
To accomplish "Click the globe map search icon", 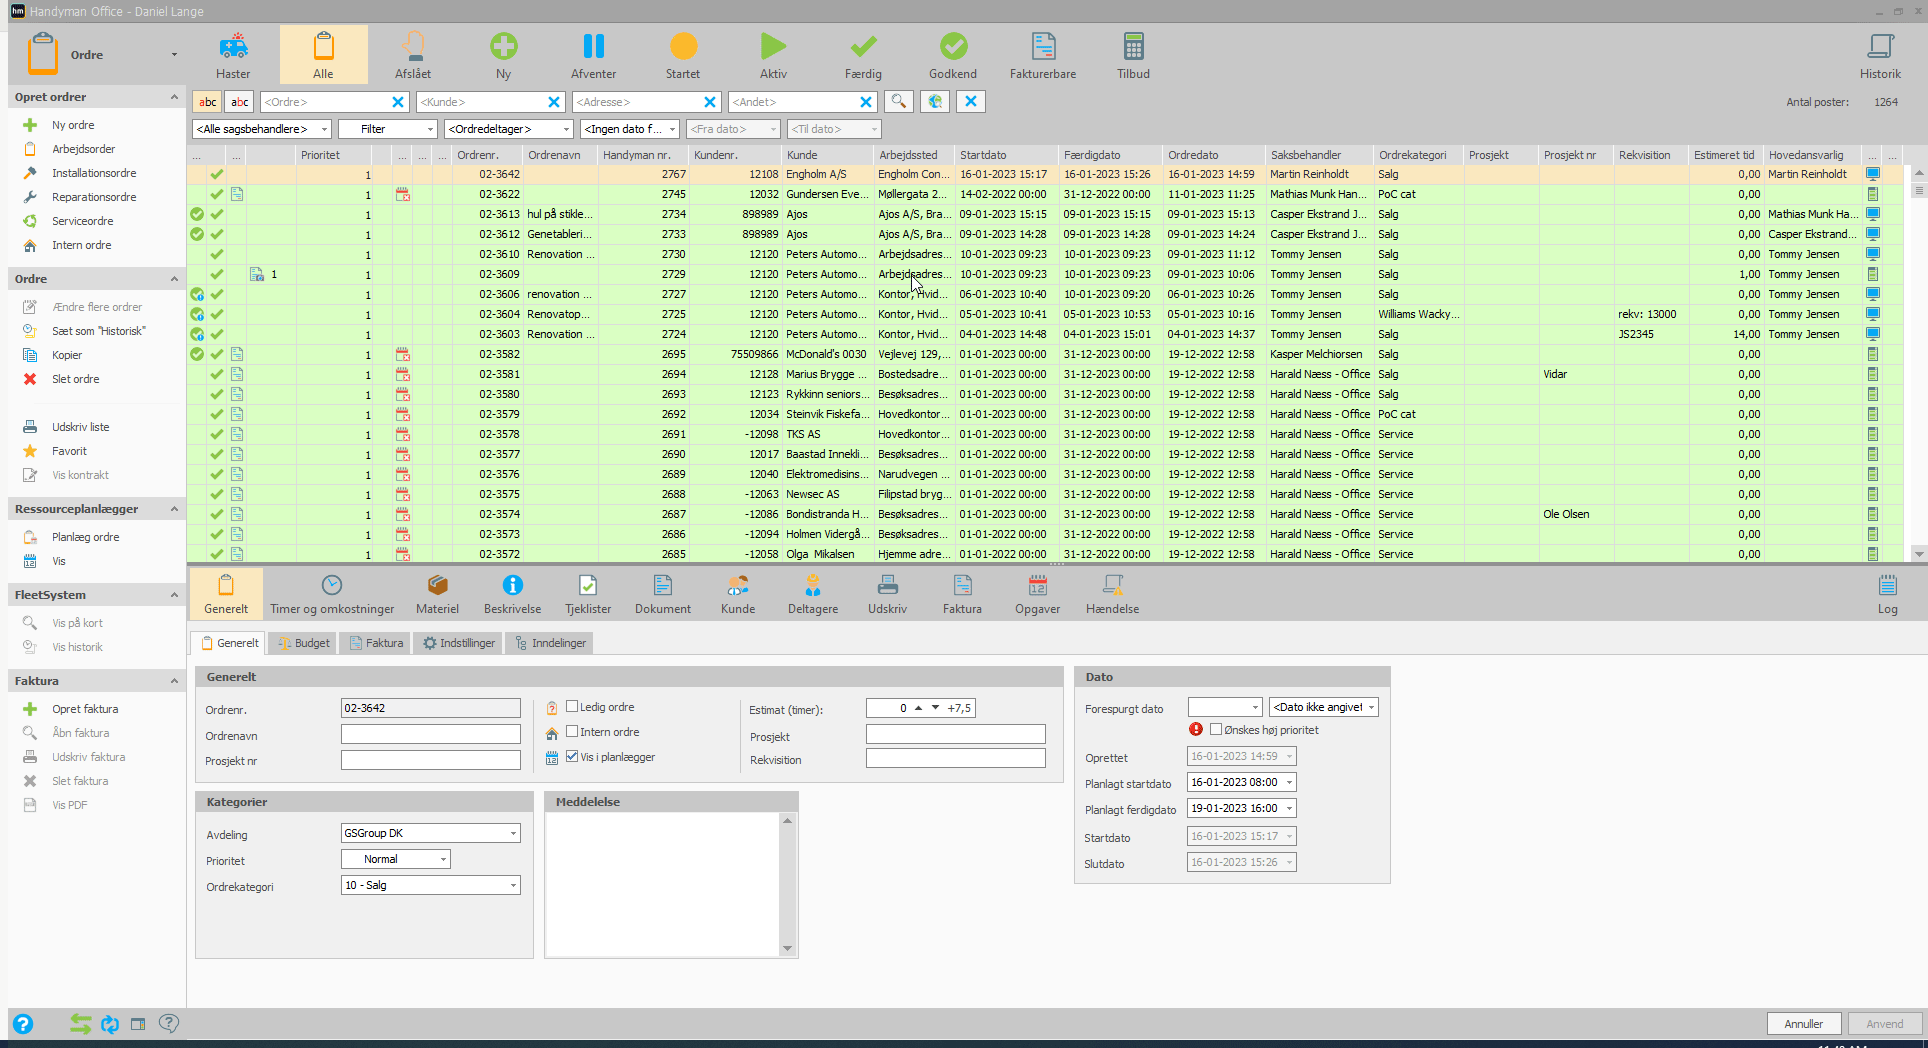I will pyautogui.click(x=935, y=101).
